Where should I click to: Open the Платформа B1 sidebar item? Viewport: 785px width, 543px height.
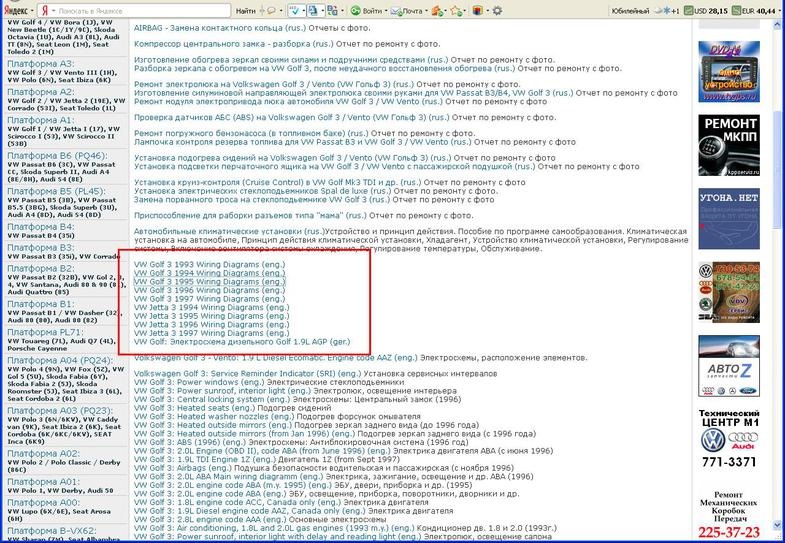(x=41, y=304)
